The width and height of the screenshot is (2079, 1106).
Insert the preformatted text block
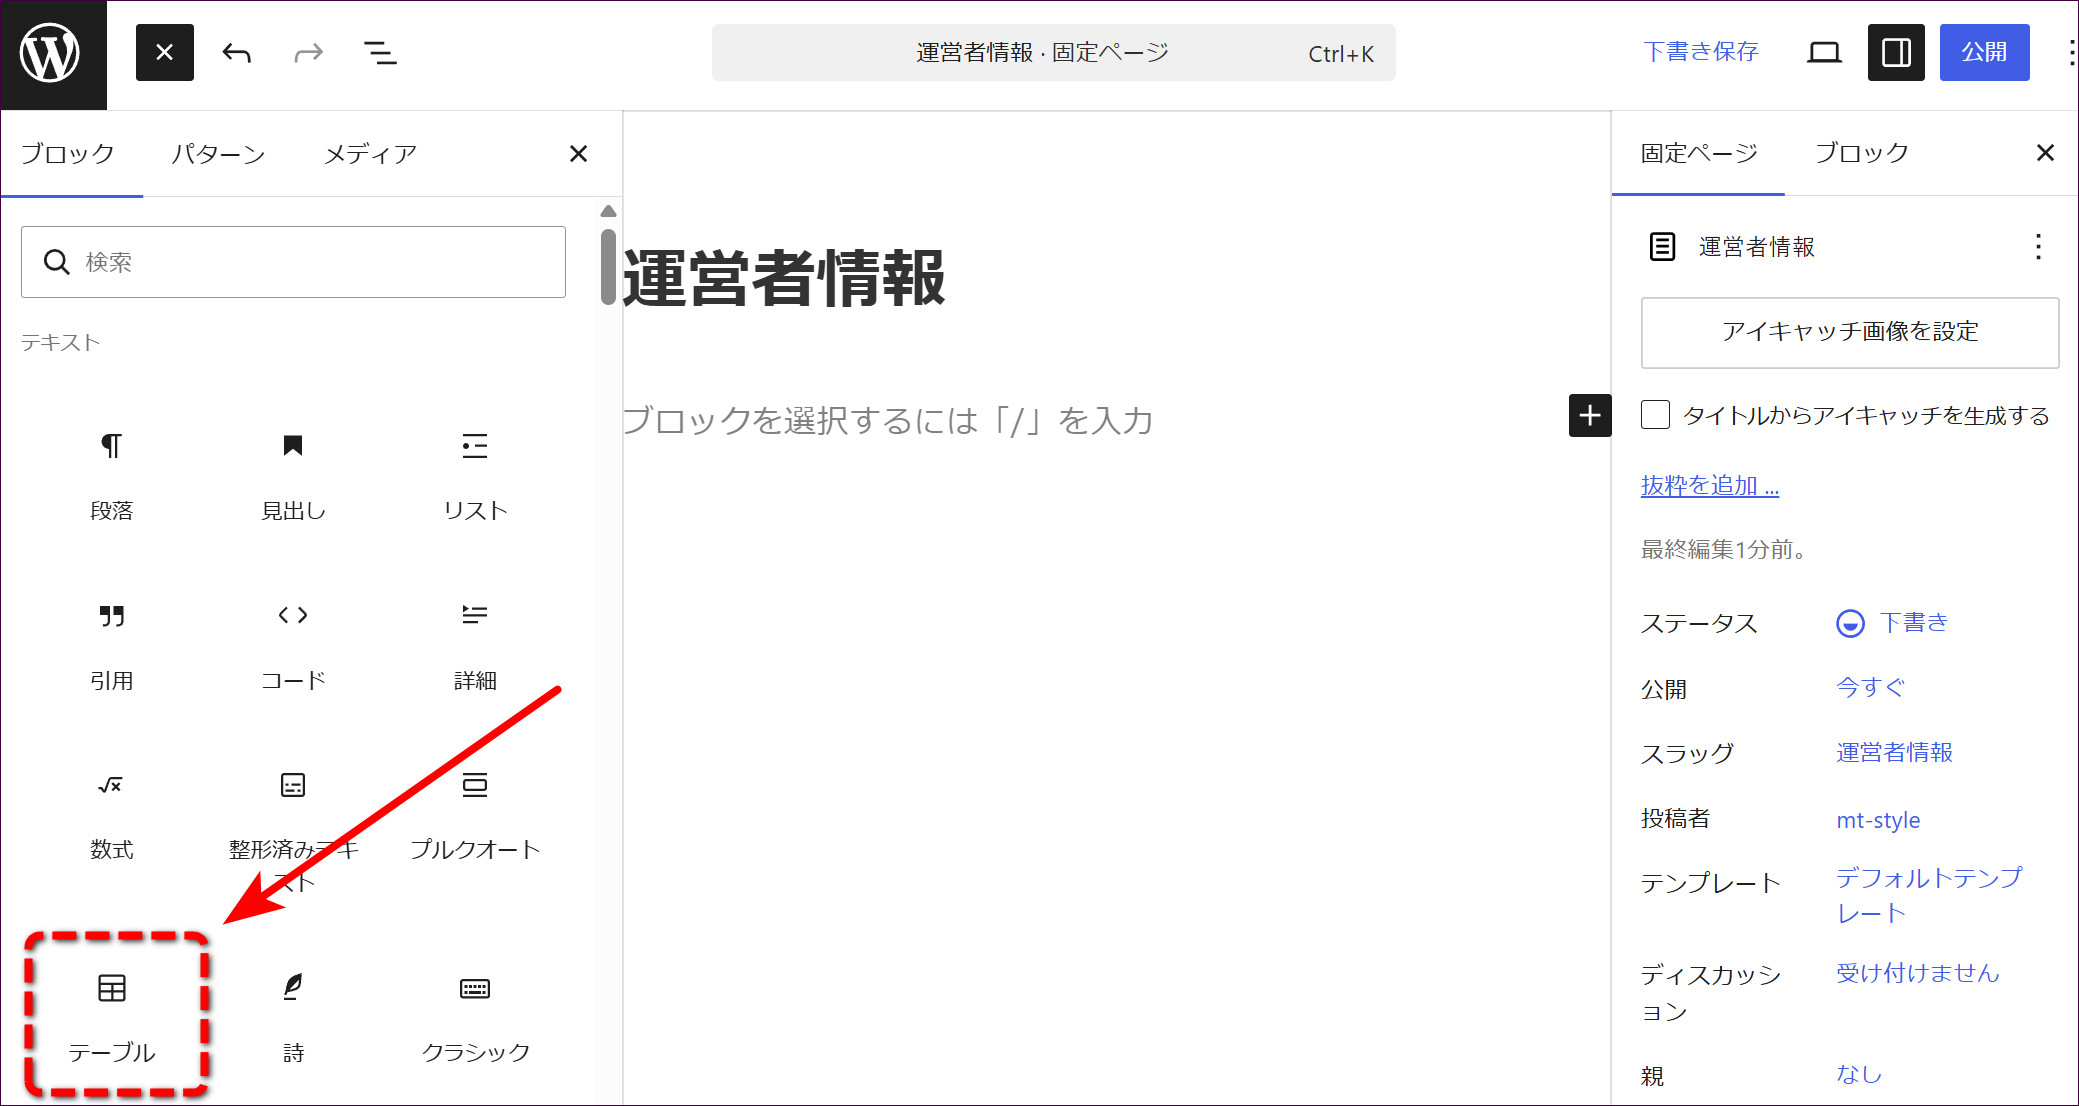(x=293, y=830)
